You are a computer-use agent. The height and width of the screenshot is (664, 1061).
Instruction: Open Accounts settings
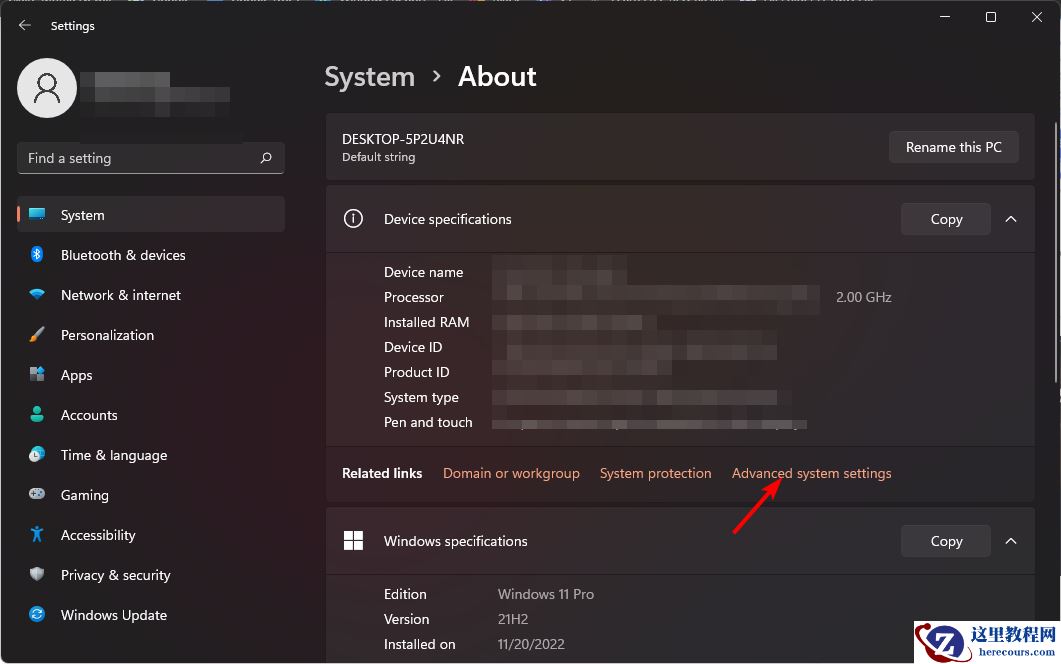tap(88, 415)
